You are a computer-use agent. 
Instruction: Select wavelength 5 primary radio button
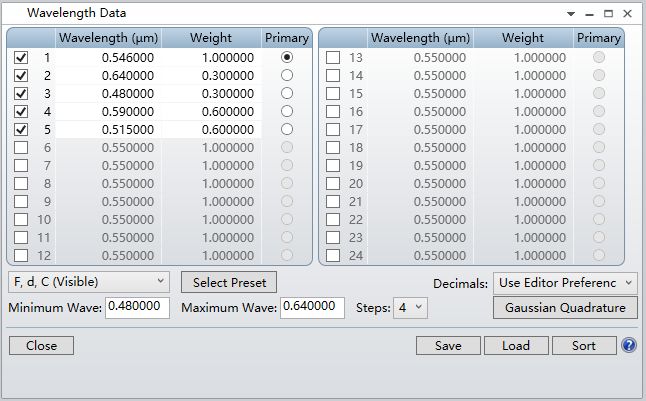[287, 130]
